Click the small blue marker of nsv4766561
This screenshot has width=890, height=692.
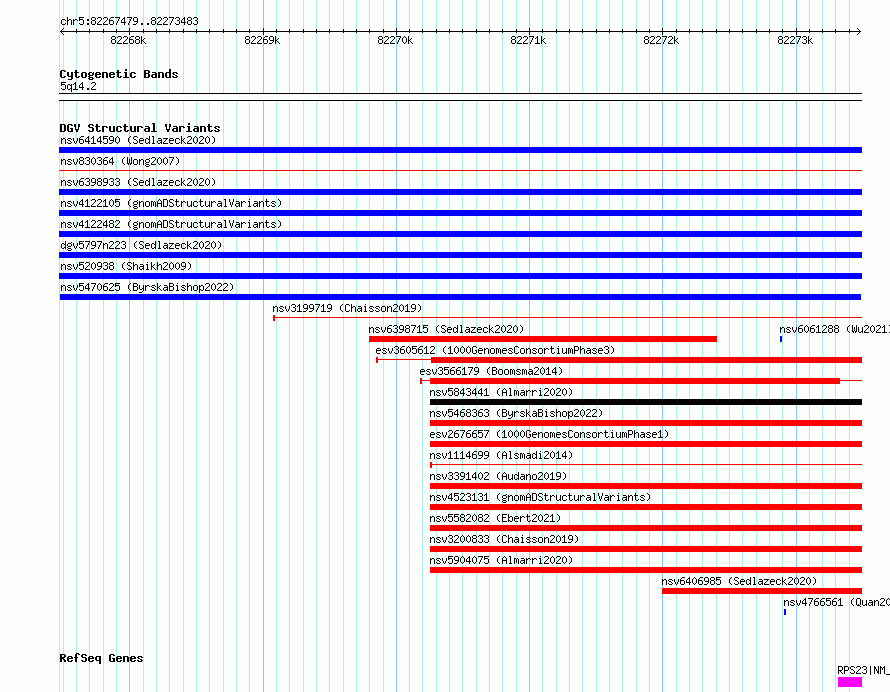[x=785, y=612]
